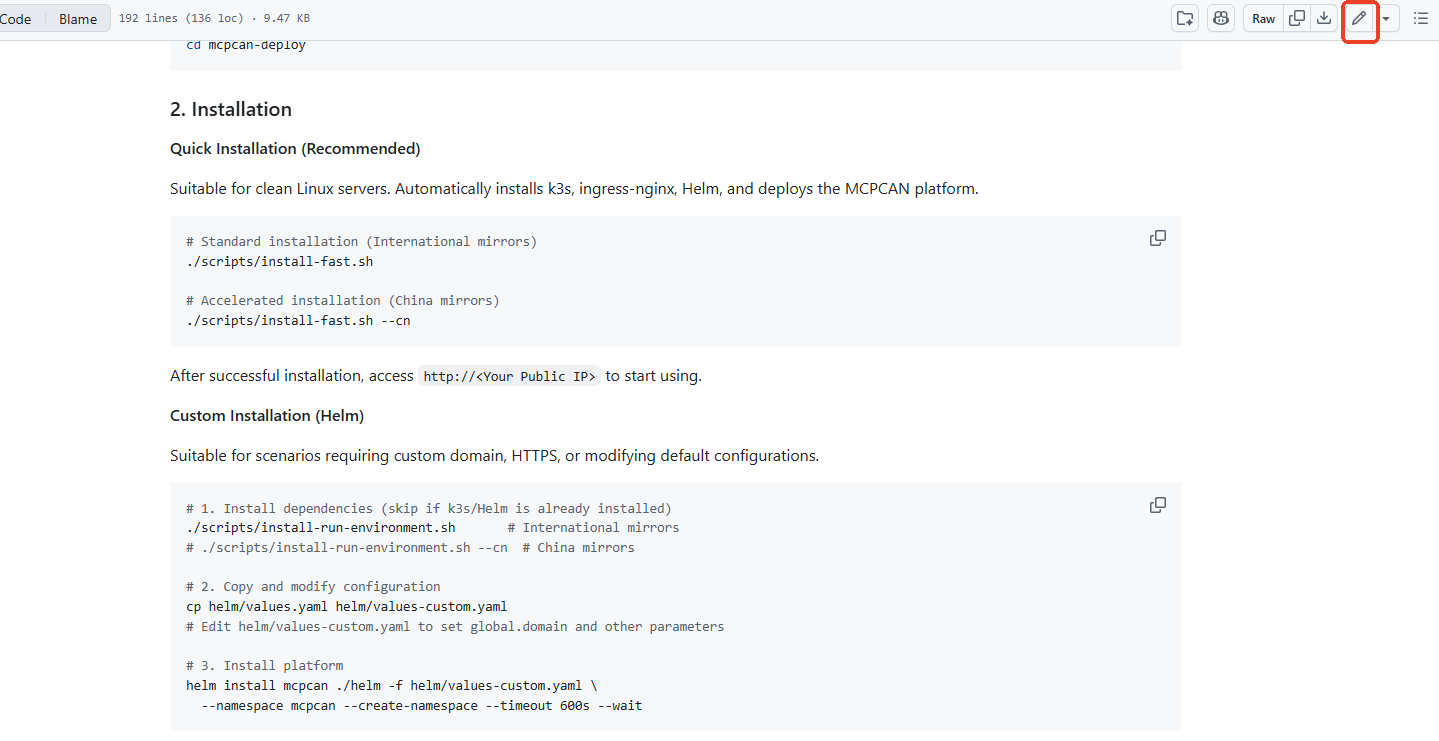Download the raw file
This screenshot has height=741, width=1439.
tap(1324, 19)
